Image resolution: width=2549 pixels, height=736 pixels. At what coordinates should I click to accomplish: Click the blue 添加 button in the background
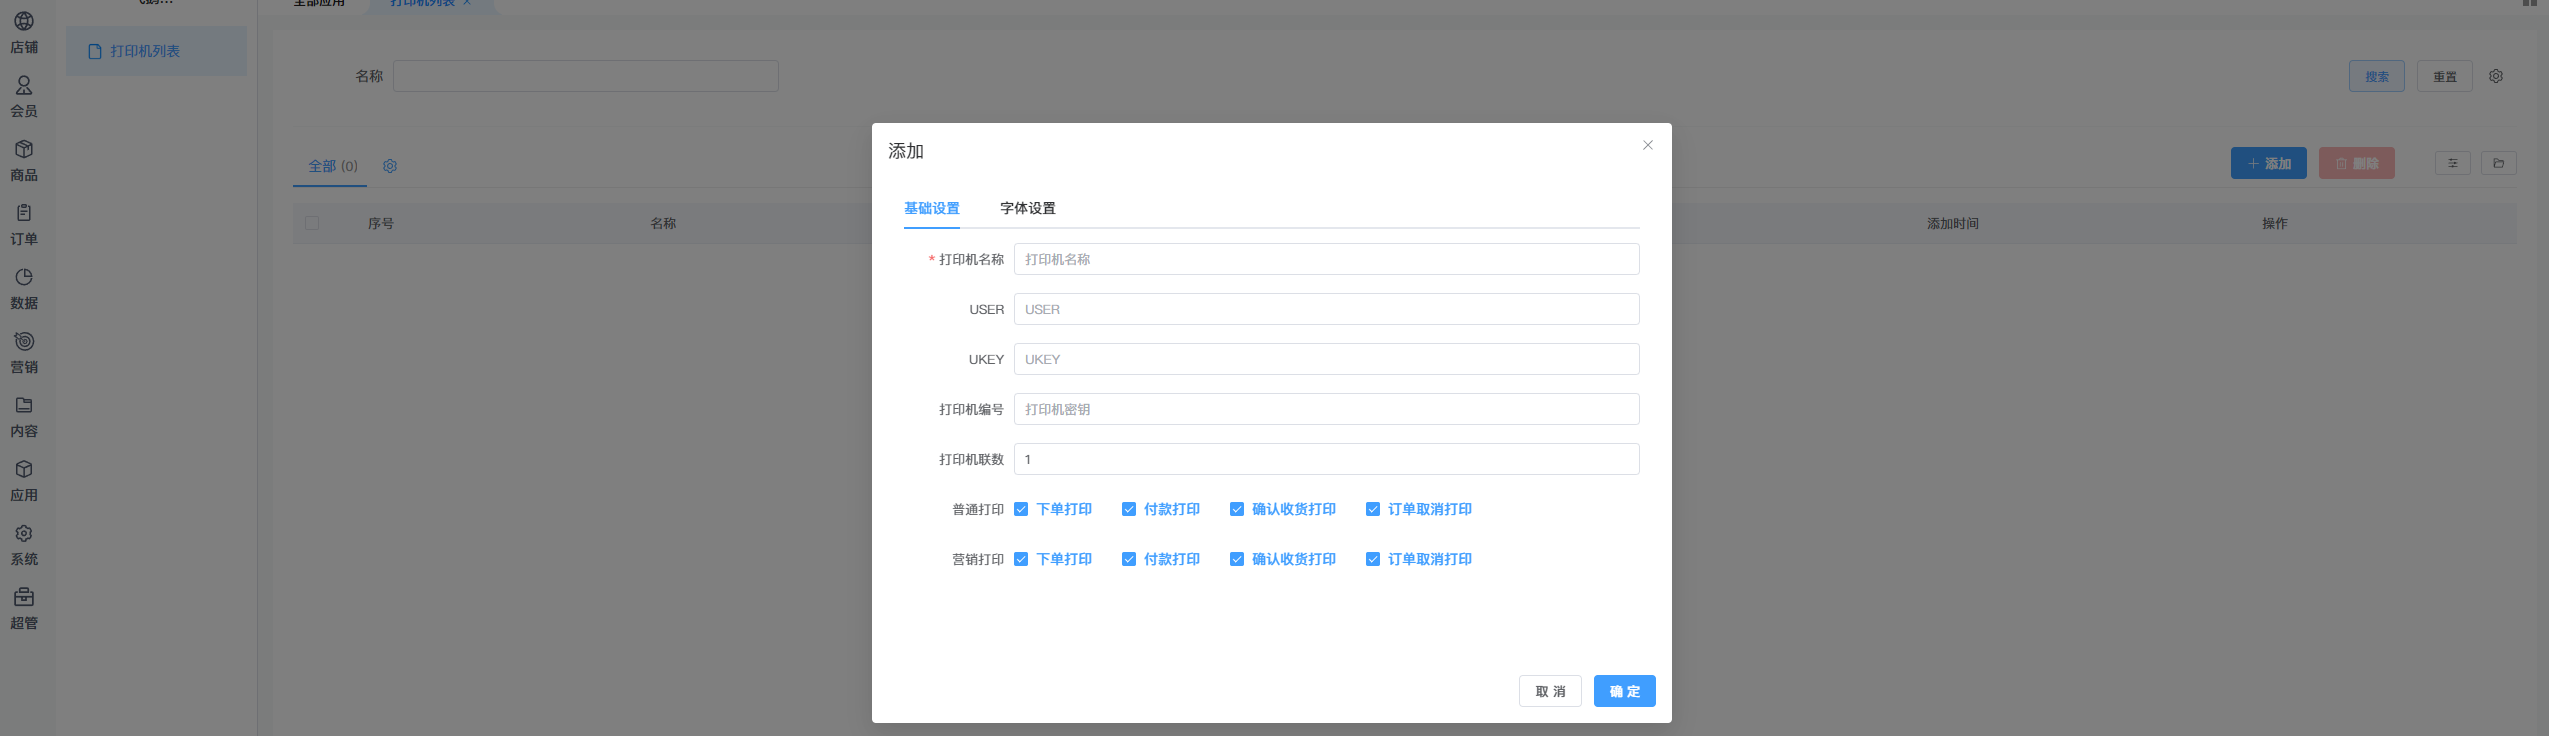pyautogui.click(x=2269, y=163)
